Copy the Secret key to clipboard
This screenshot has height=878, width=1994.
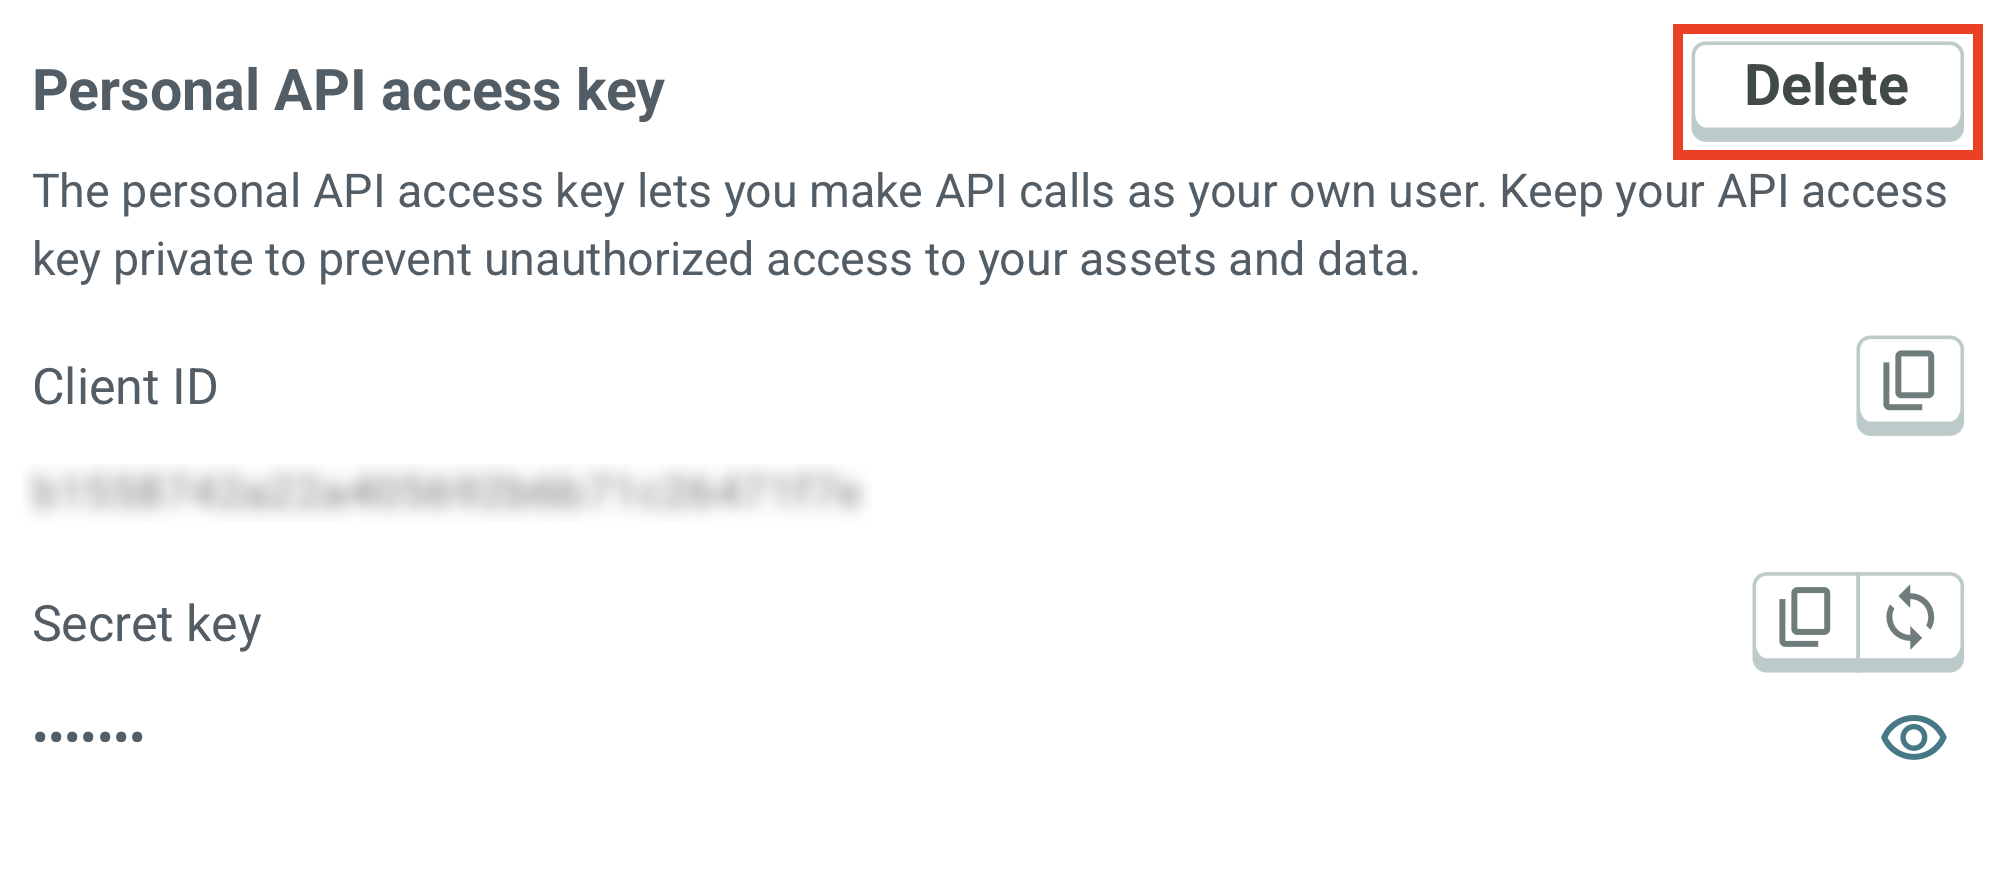pos(1805,618)
